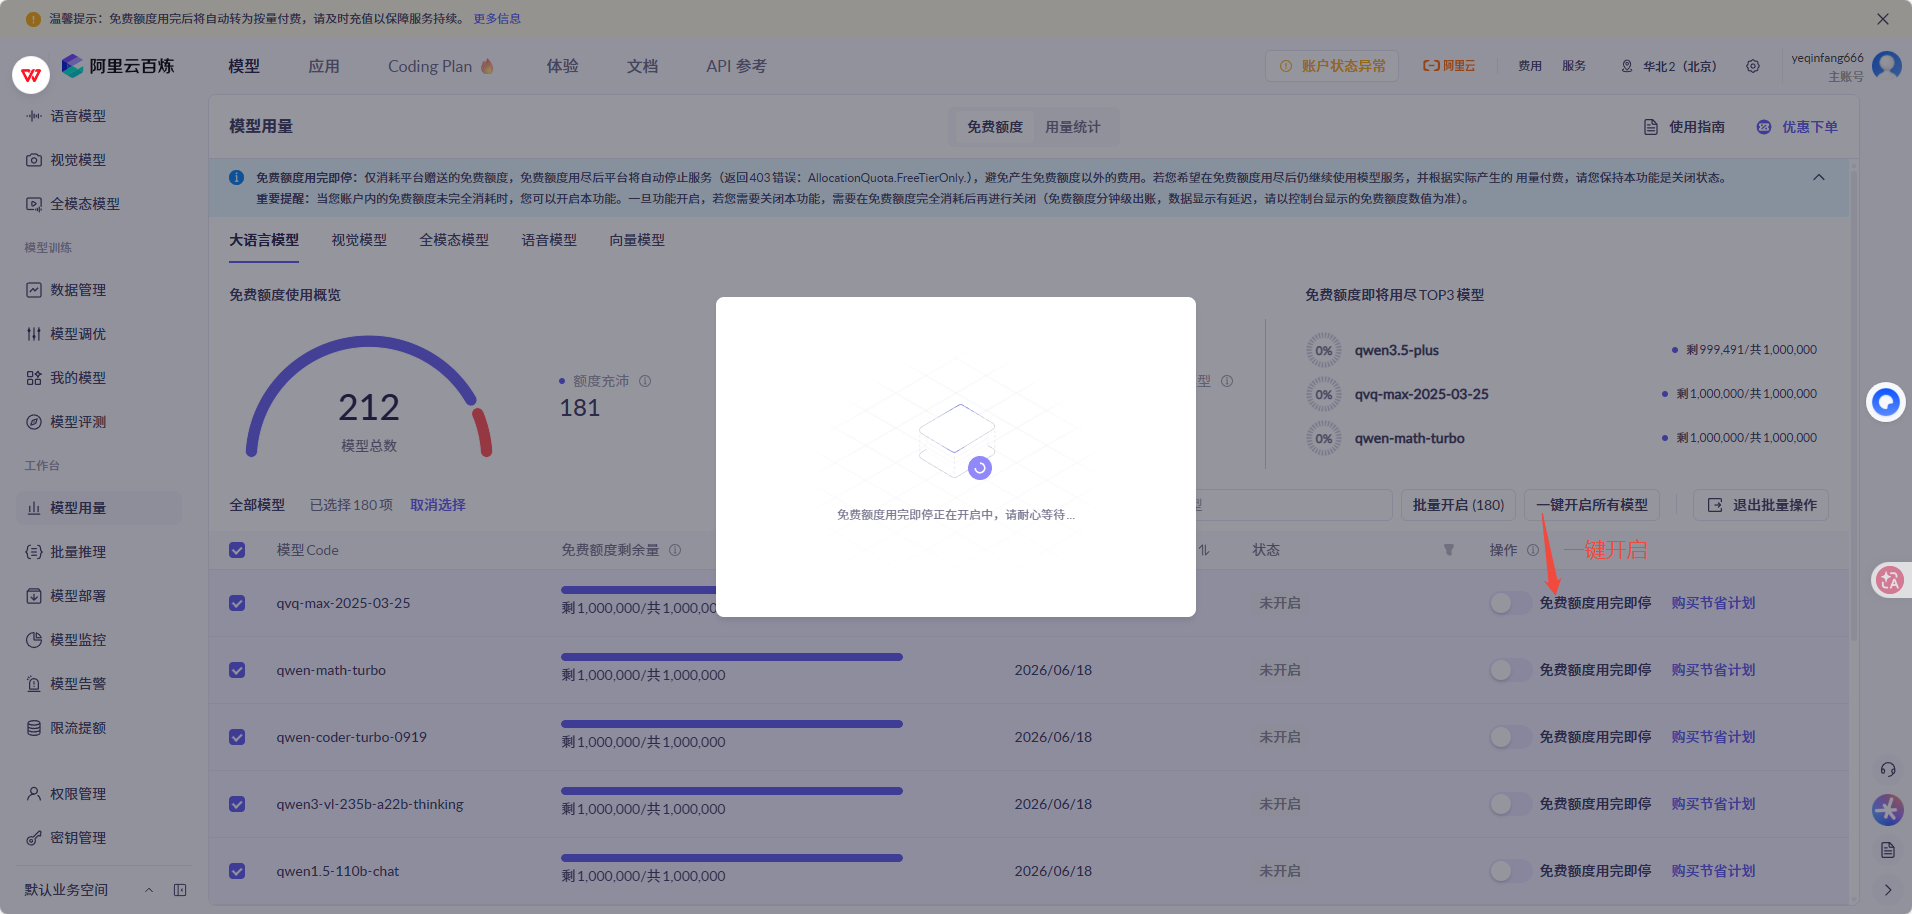Uncheck the qwen-coder-turbo-0919 row checkbox

pyautogui.click(x=237, y=737)
